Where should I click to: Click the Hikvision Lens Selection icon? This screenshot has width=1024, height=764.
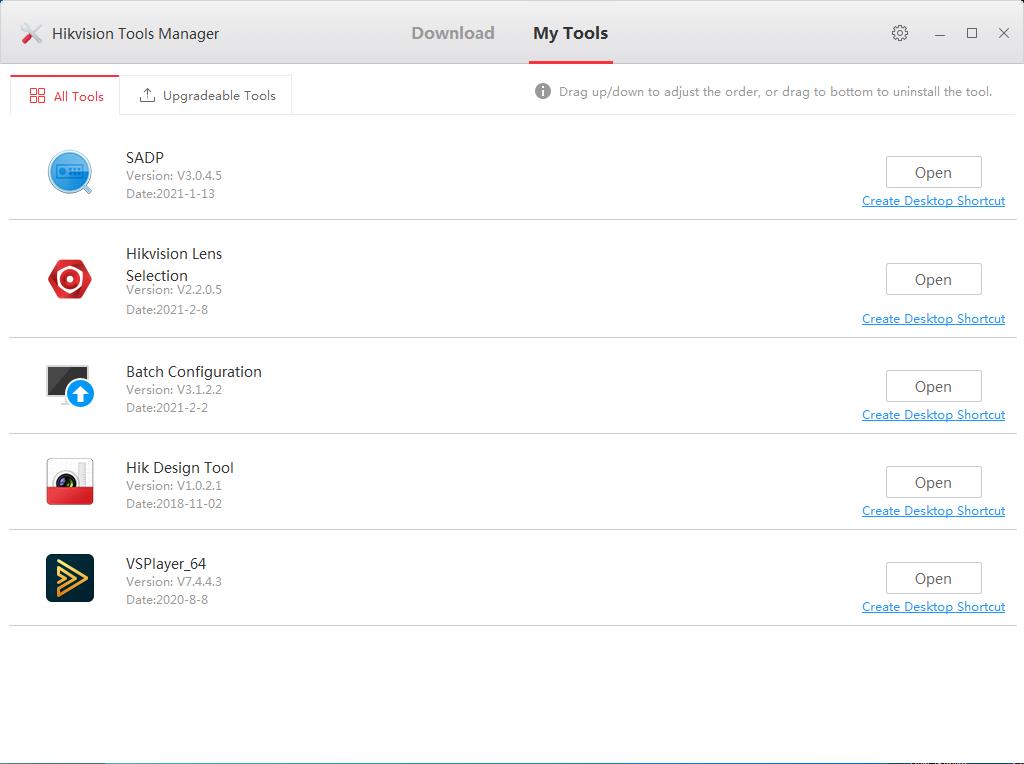tap(70, 278)
